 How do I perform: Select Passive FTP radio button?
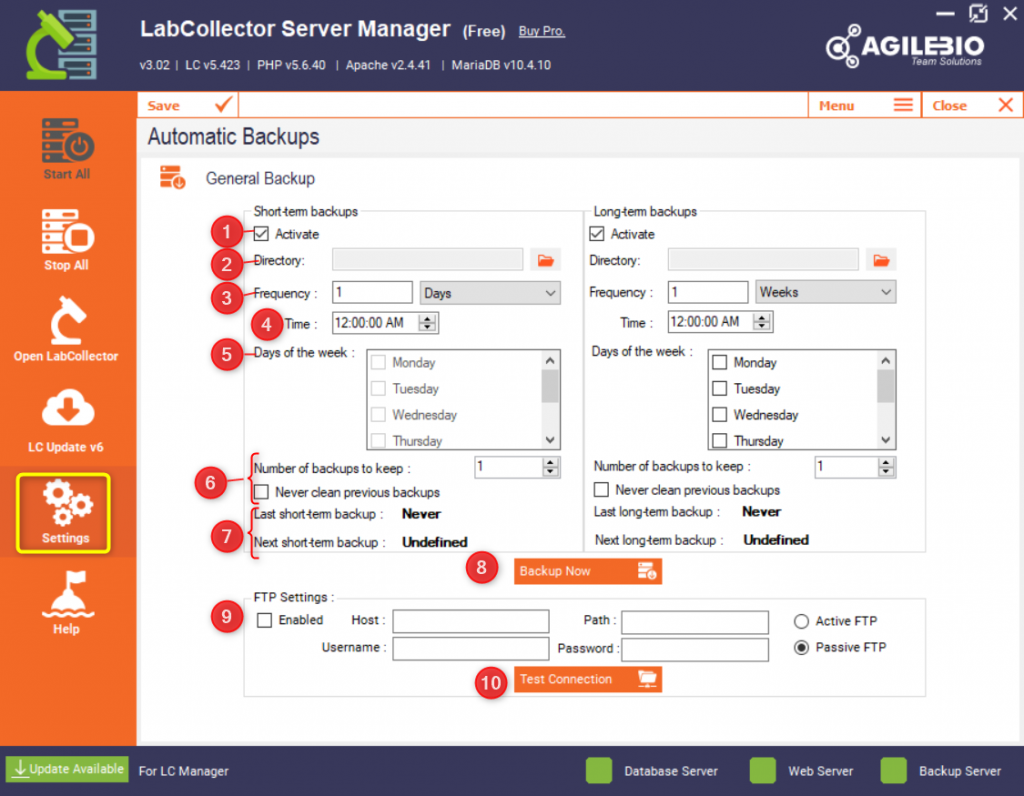click(801, 648)
